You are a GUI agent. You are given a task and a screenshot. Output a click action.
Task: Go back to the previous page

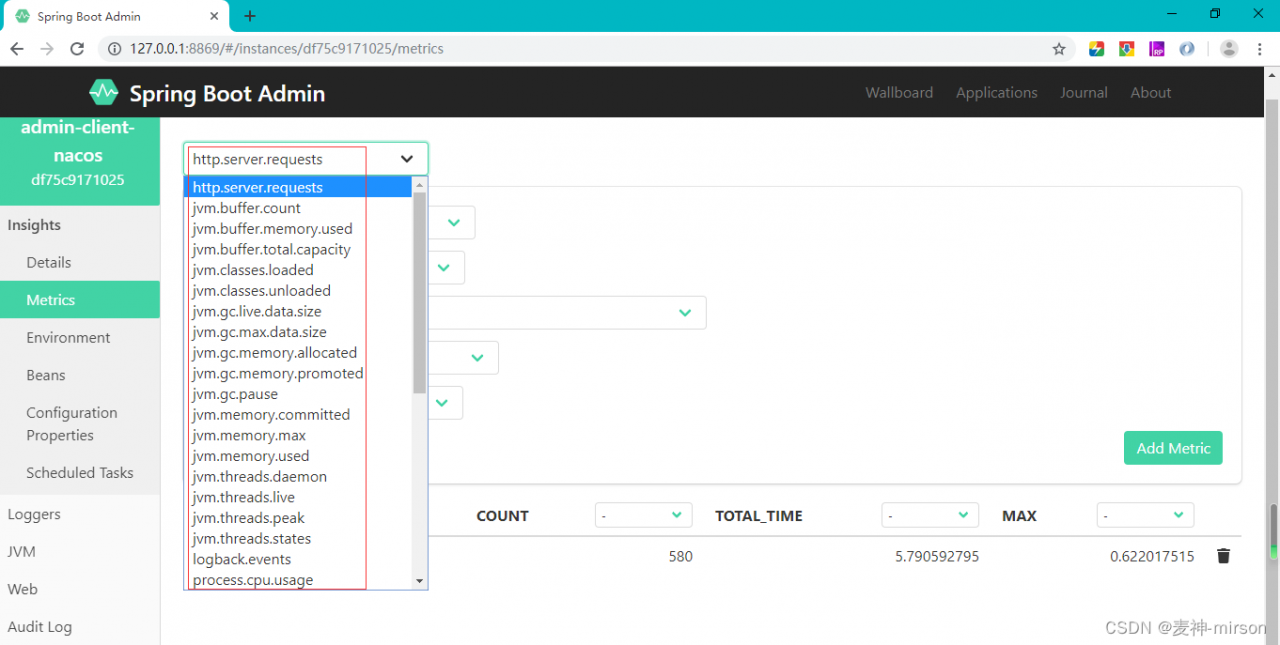coord(17,49)
